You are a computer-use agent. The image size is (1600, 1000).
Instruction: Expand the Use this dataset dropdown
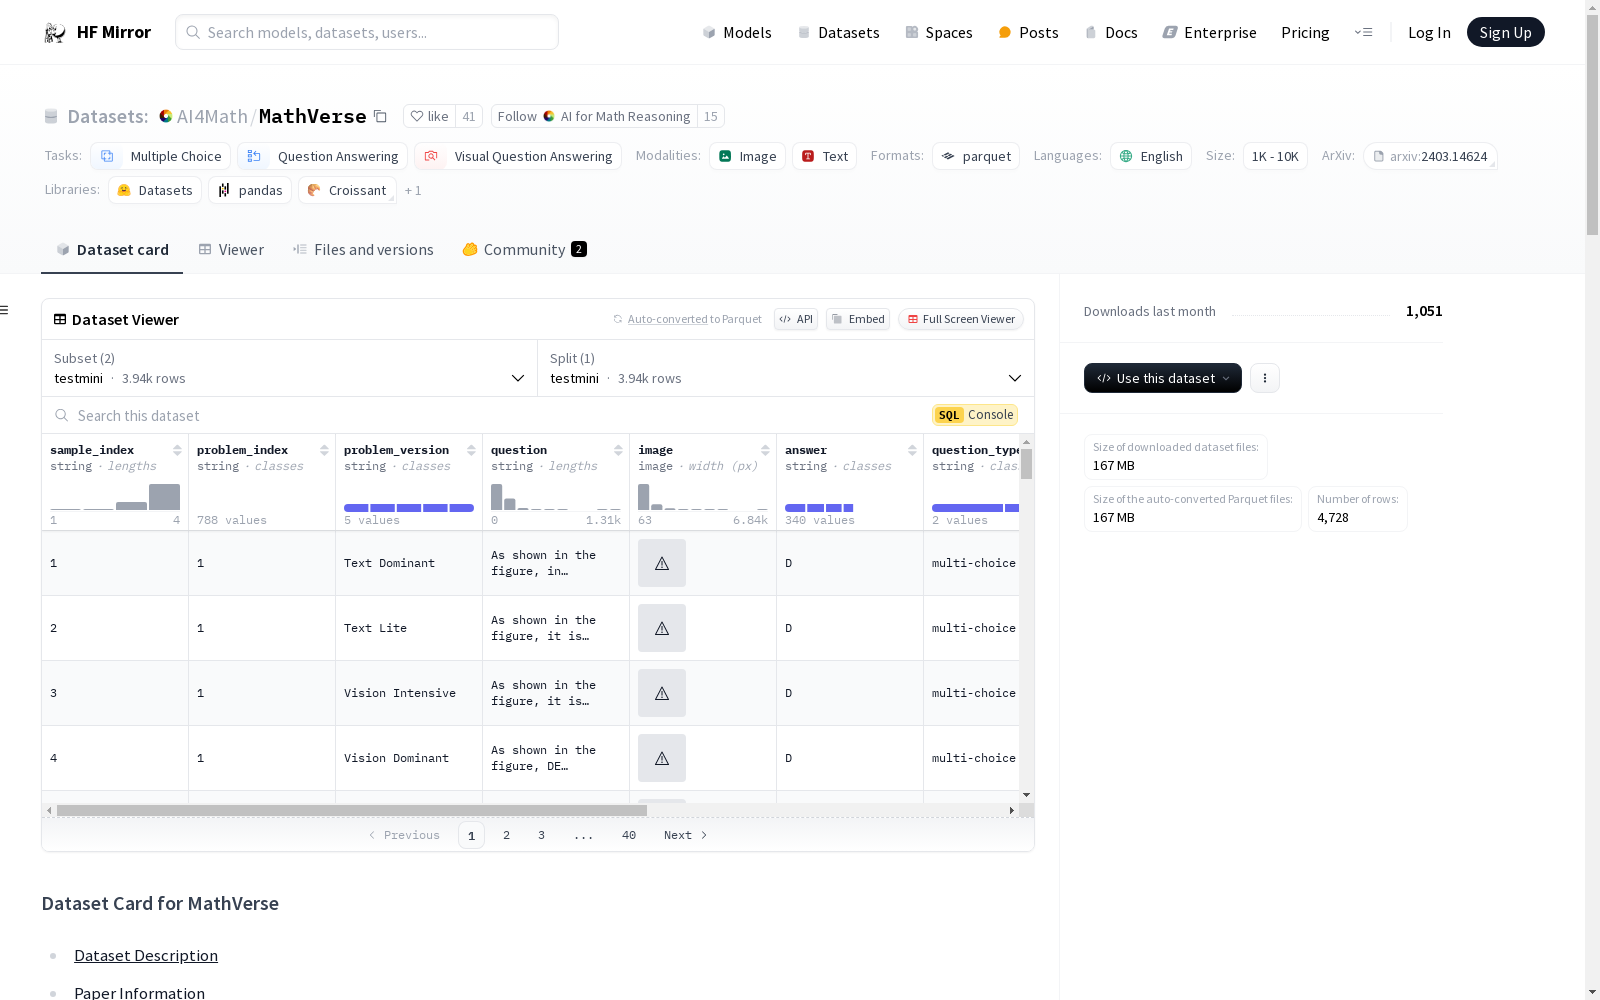click(1163, 378)
